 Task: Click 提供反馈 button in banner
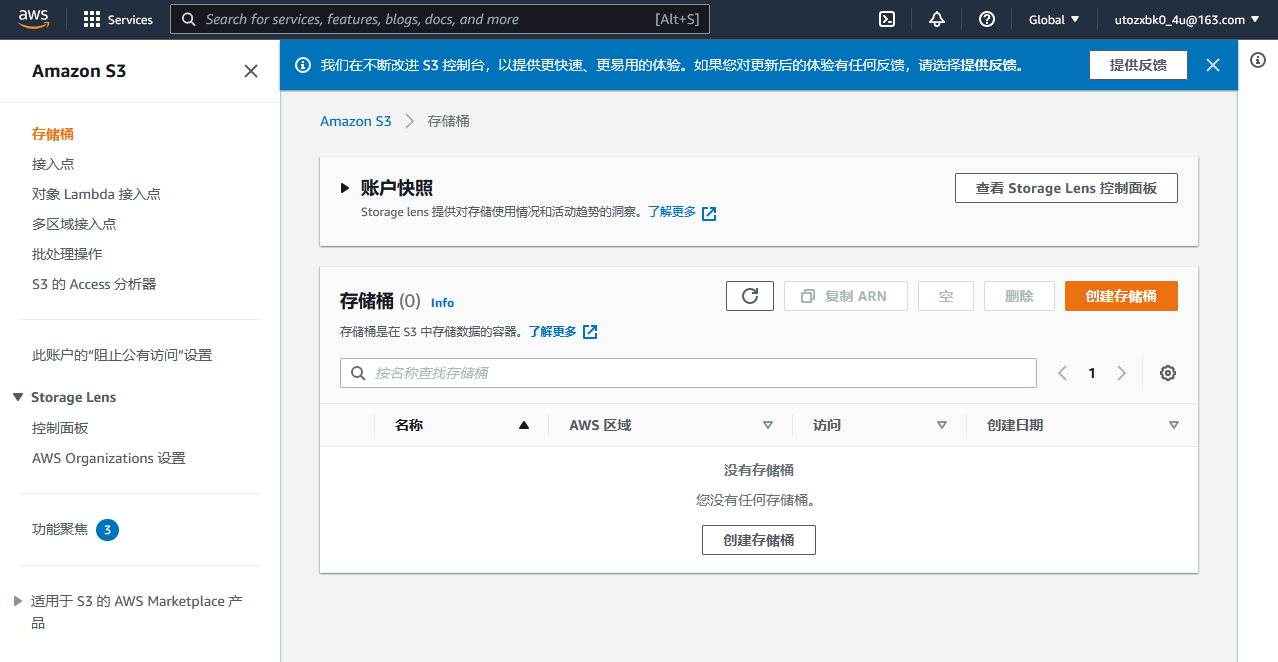pos(1138,65)
